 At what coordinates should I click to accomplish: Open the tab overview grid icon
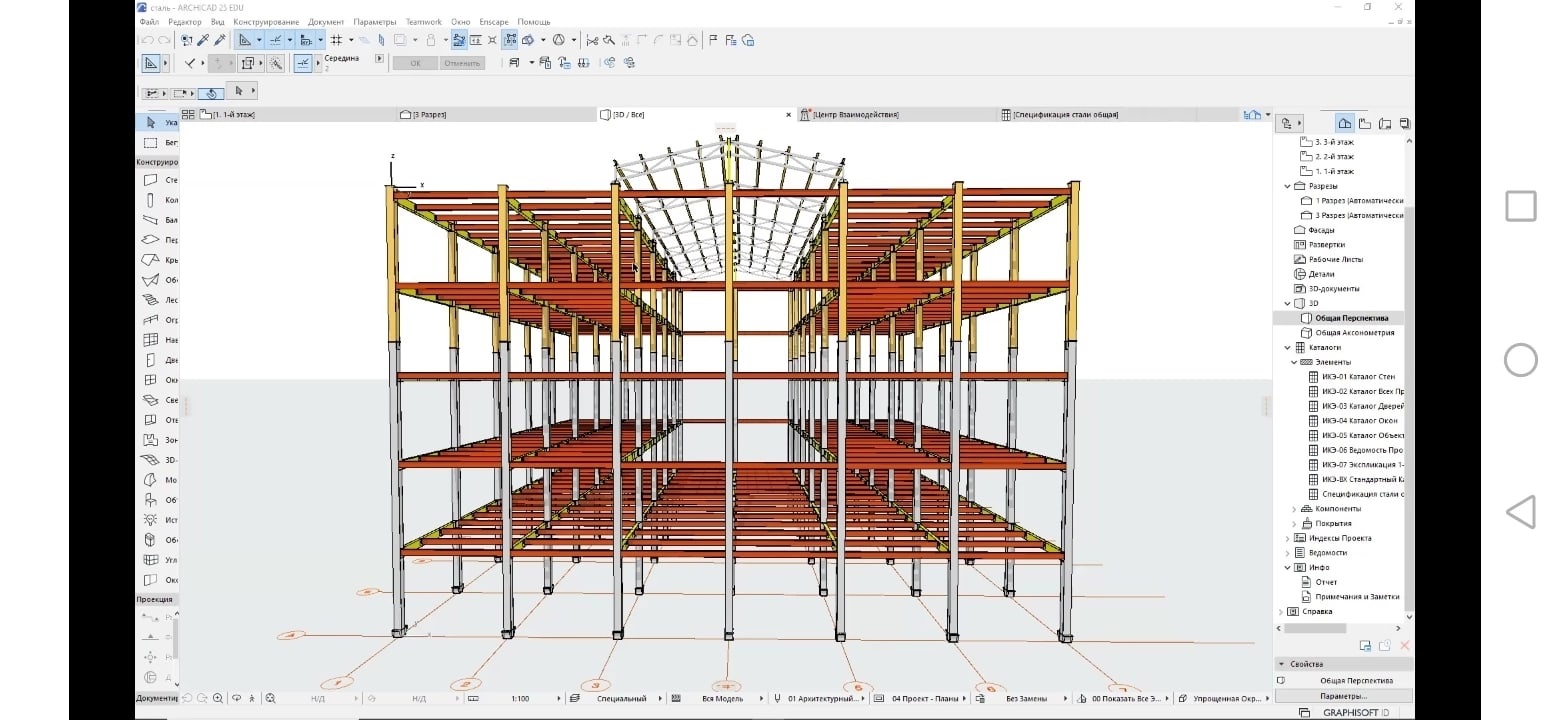coord(188,115)
